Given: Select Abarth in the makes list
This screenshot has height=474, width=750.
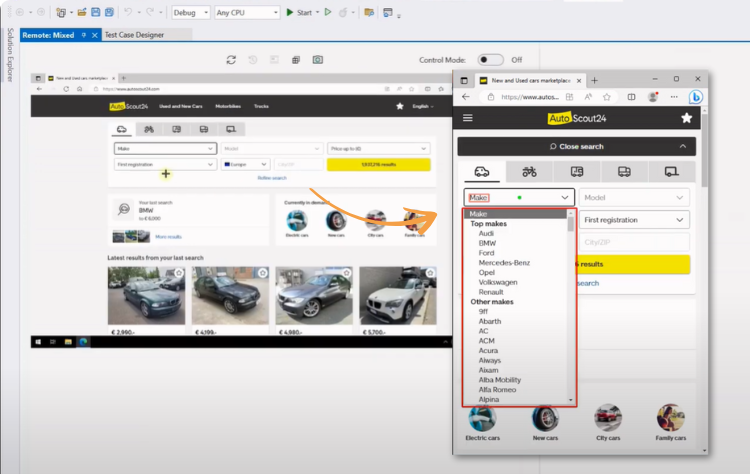Looking at the screenshot, I should (x=490, y=321).
